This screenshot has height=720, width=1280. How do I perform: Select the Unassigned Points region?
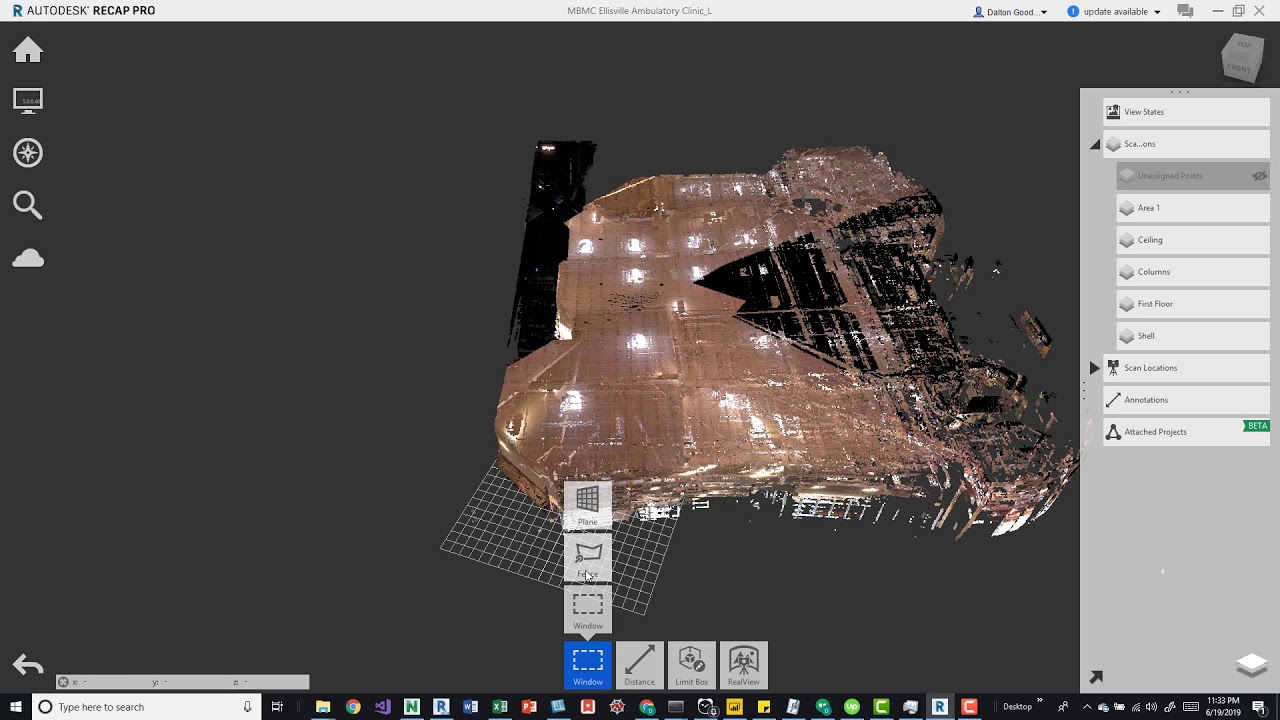click(x=1193, y=176)
